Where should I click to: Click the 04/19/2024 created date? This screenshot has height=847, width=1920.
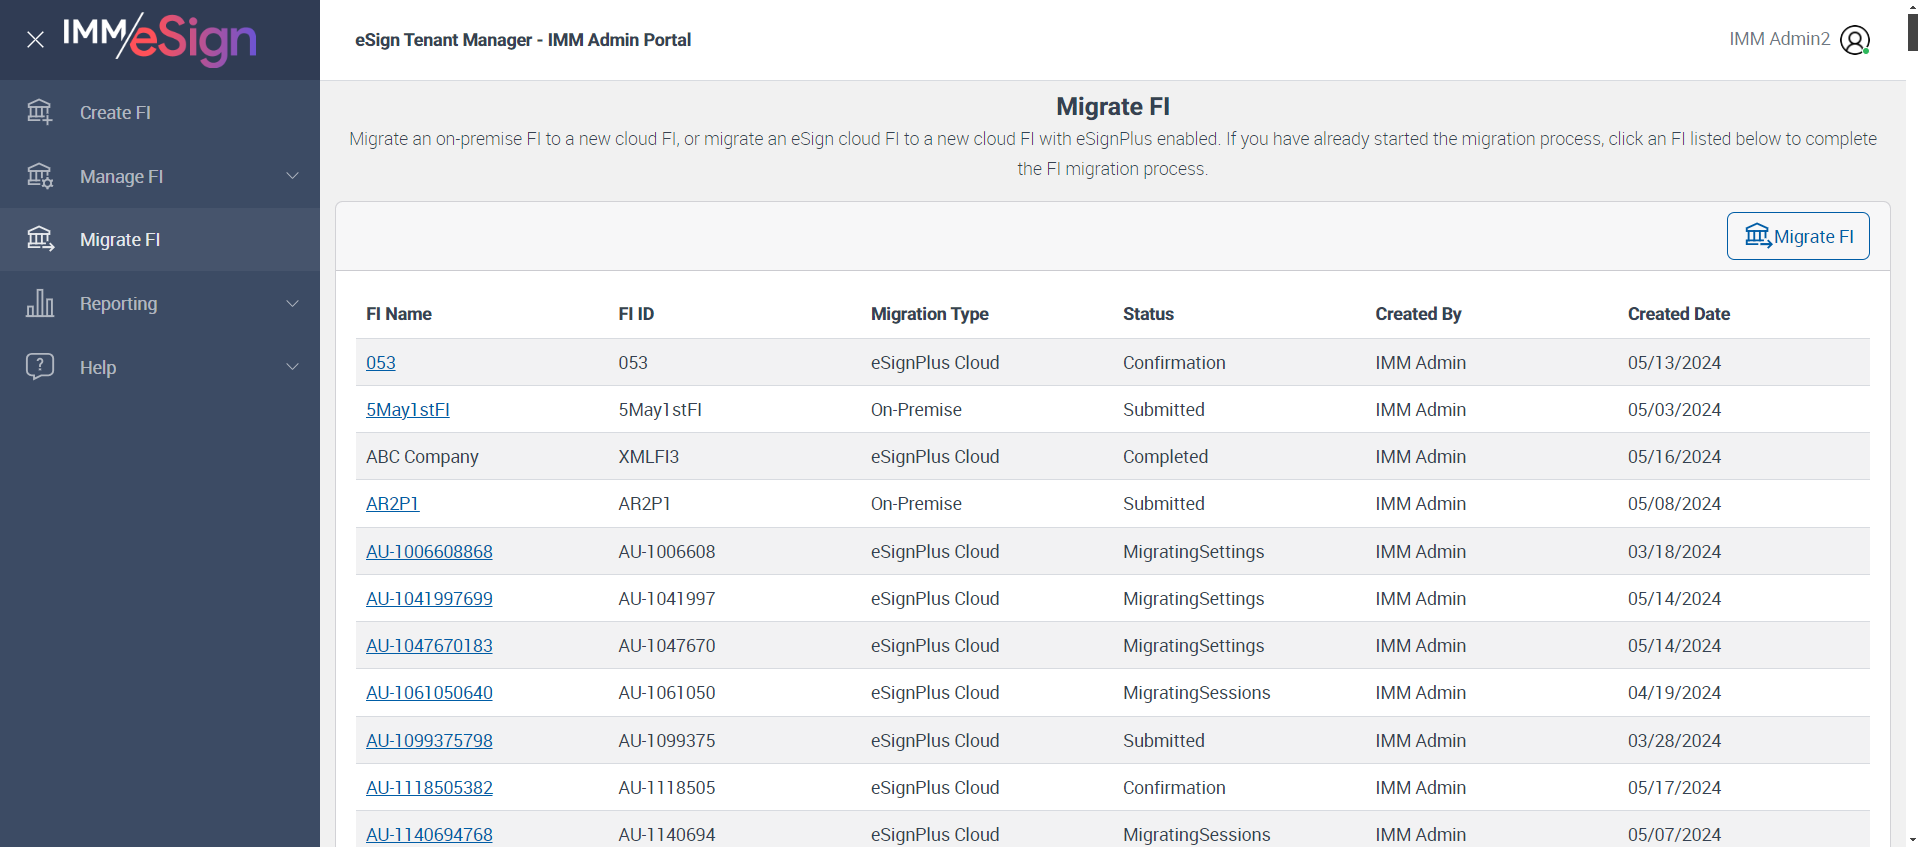click(1674, 693)
